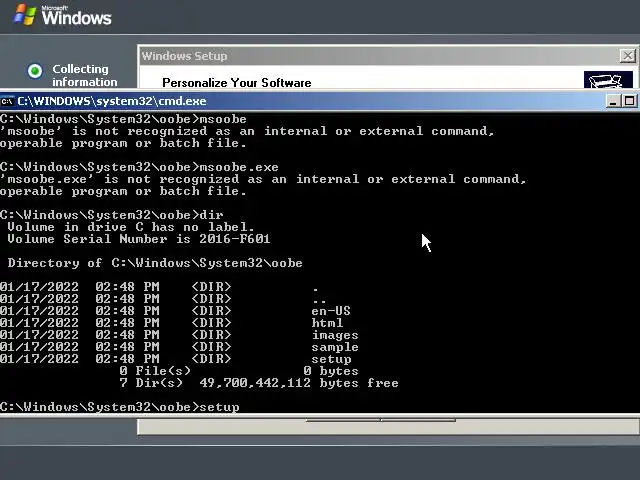This screenshot has width=640, height=480.
Task: Click the 'msoobe.exe' command line
Action: point(139,167)
